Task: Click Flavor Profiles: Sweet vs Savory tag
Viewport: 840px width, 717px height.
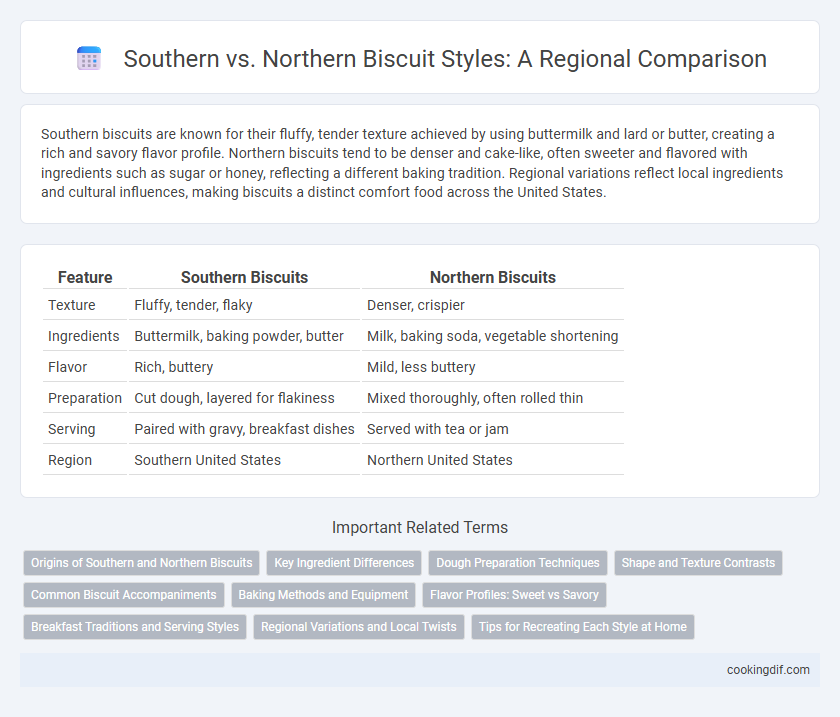Action: coord(514,595)
